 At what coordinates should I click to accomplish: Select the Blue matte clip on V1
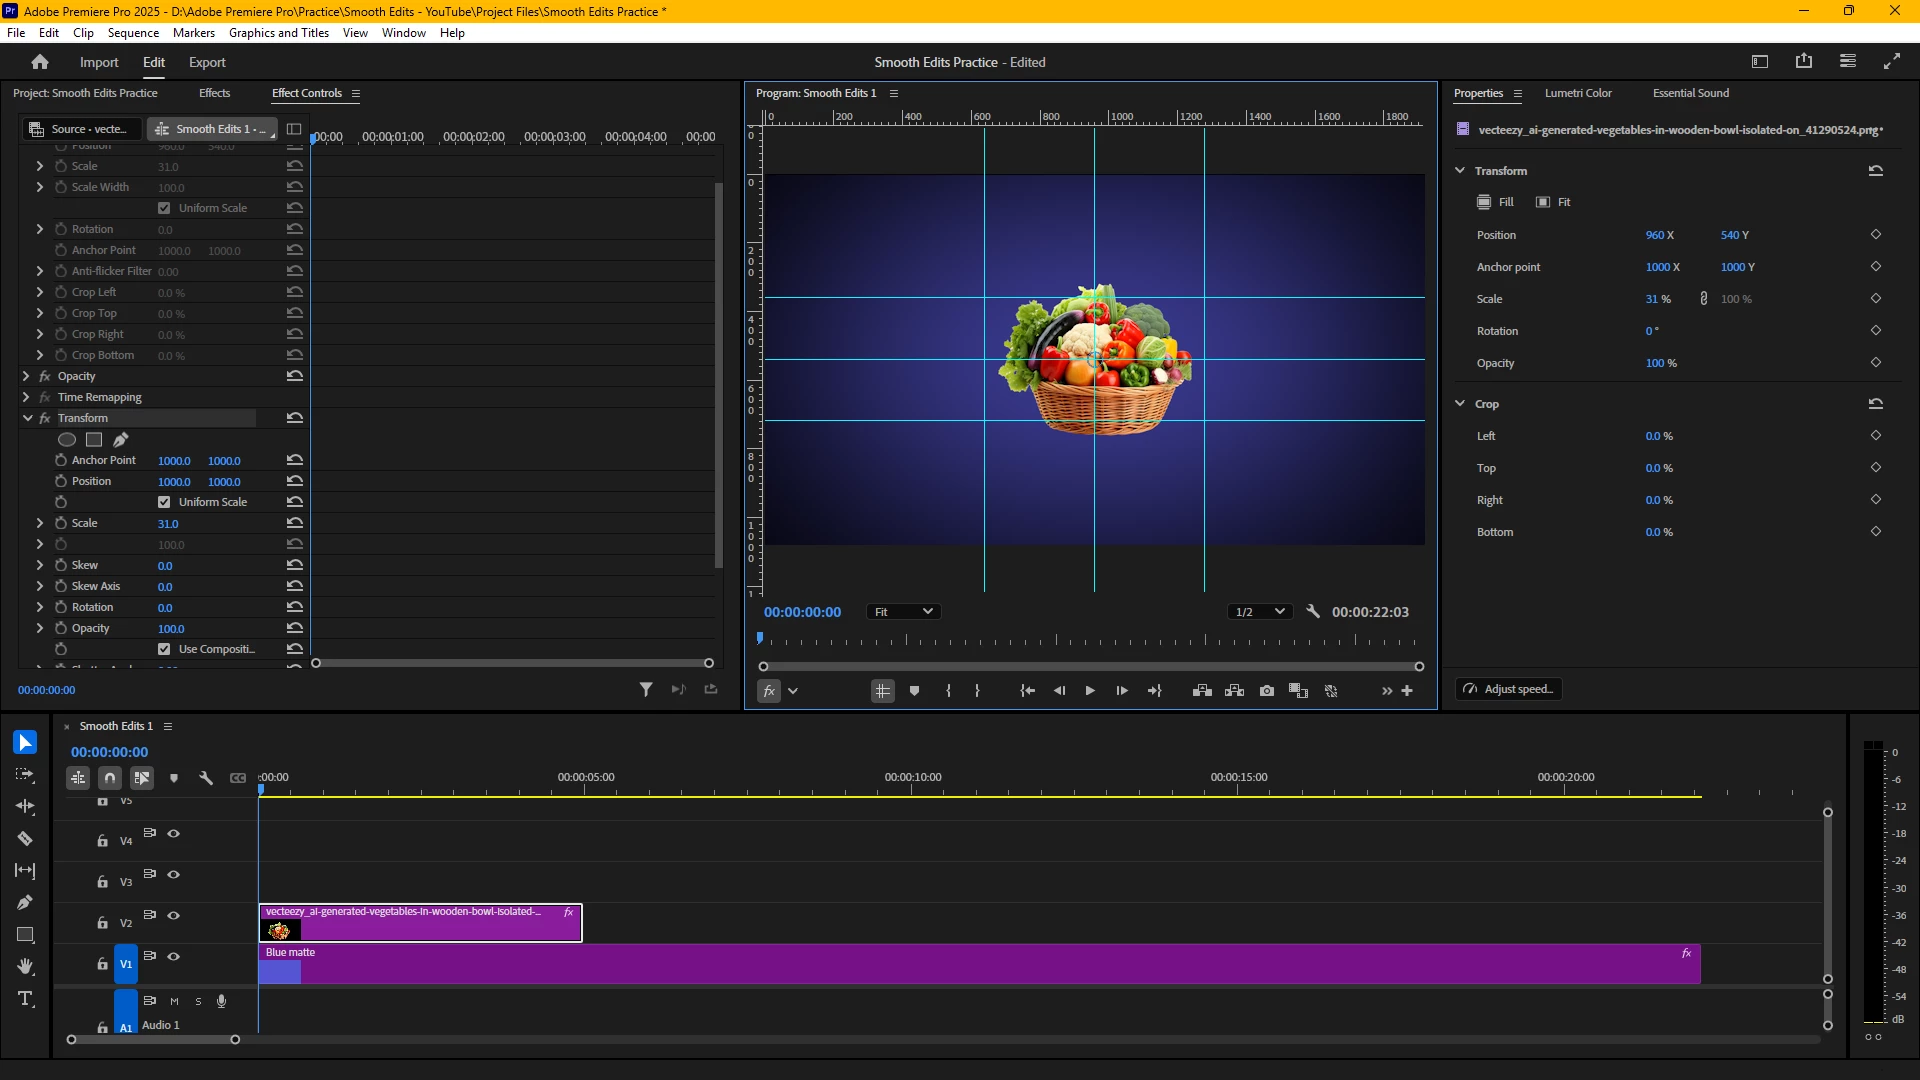click(900, 965)
